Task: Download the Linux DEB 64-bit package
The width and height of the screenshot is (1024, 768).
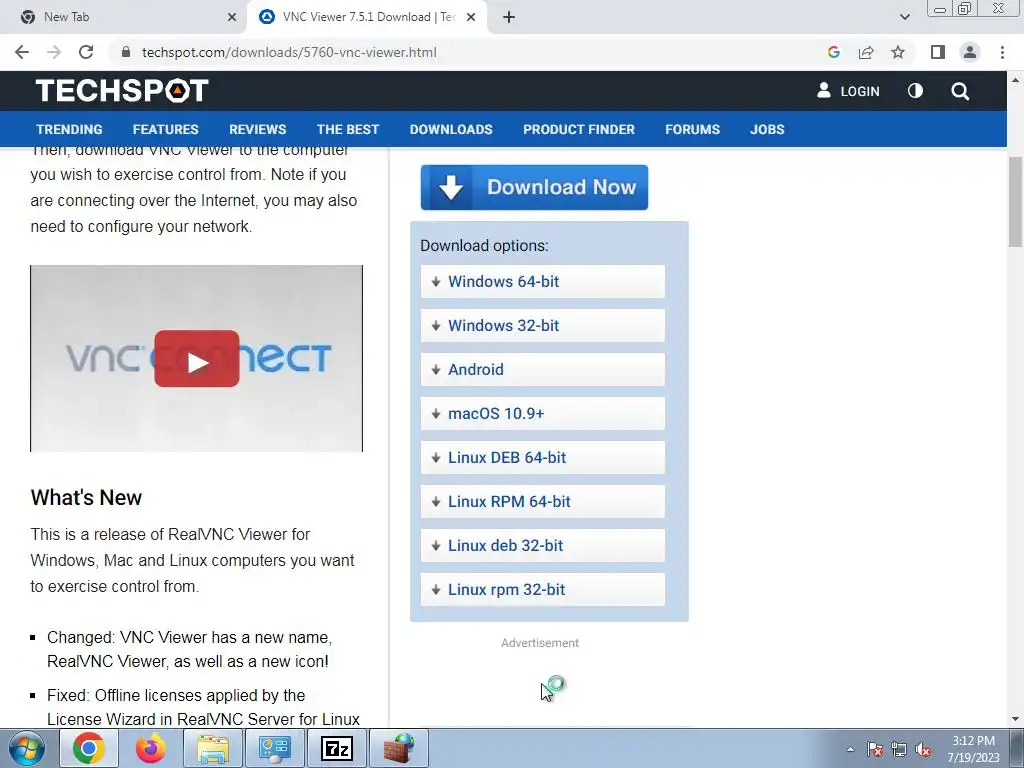Action: (x=543, y=457)
